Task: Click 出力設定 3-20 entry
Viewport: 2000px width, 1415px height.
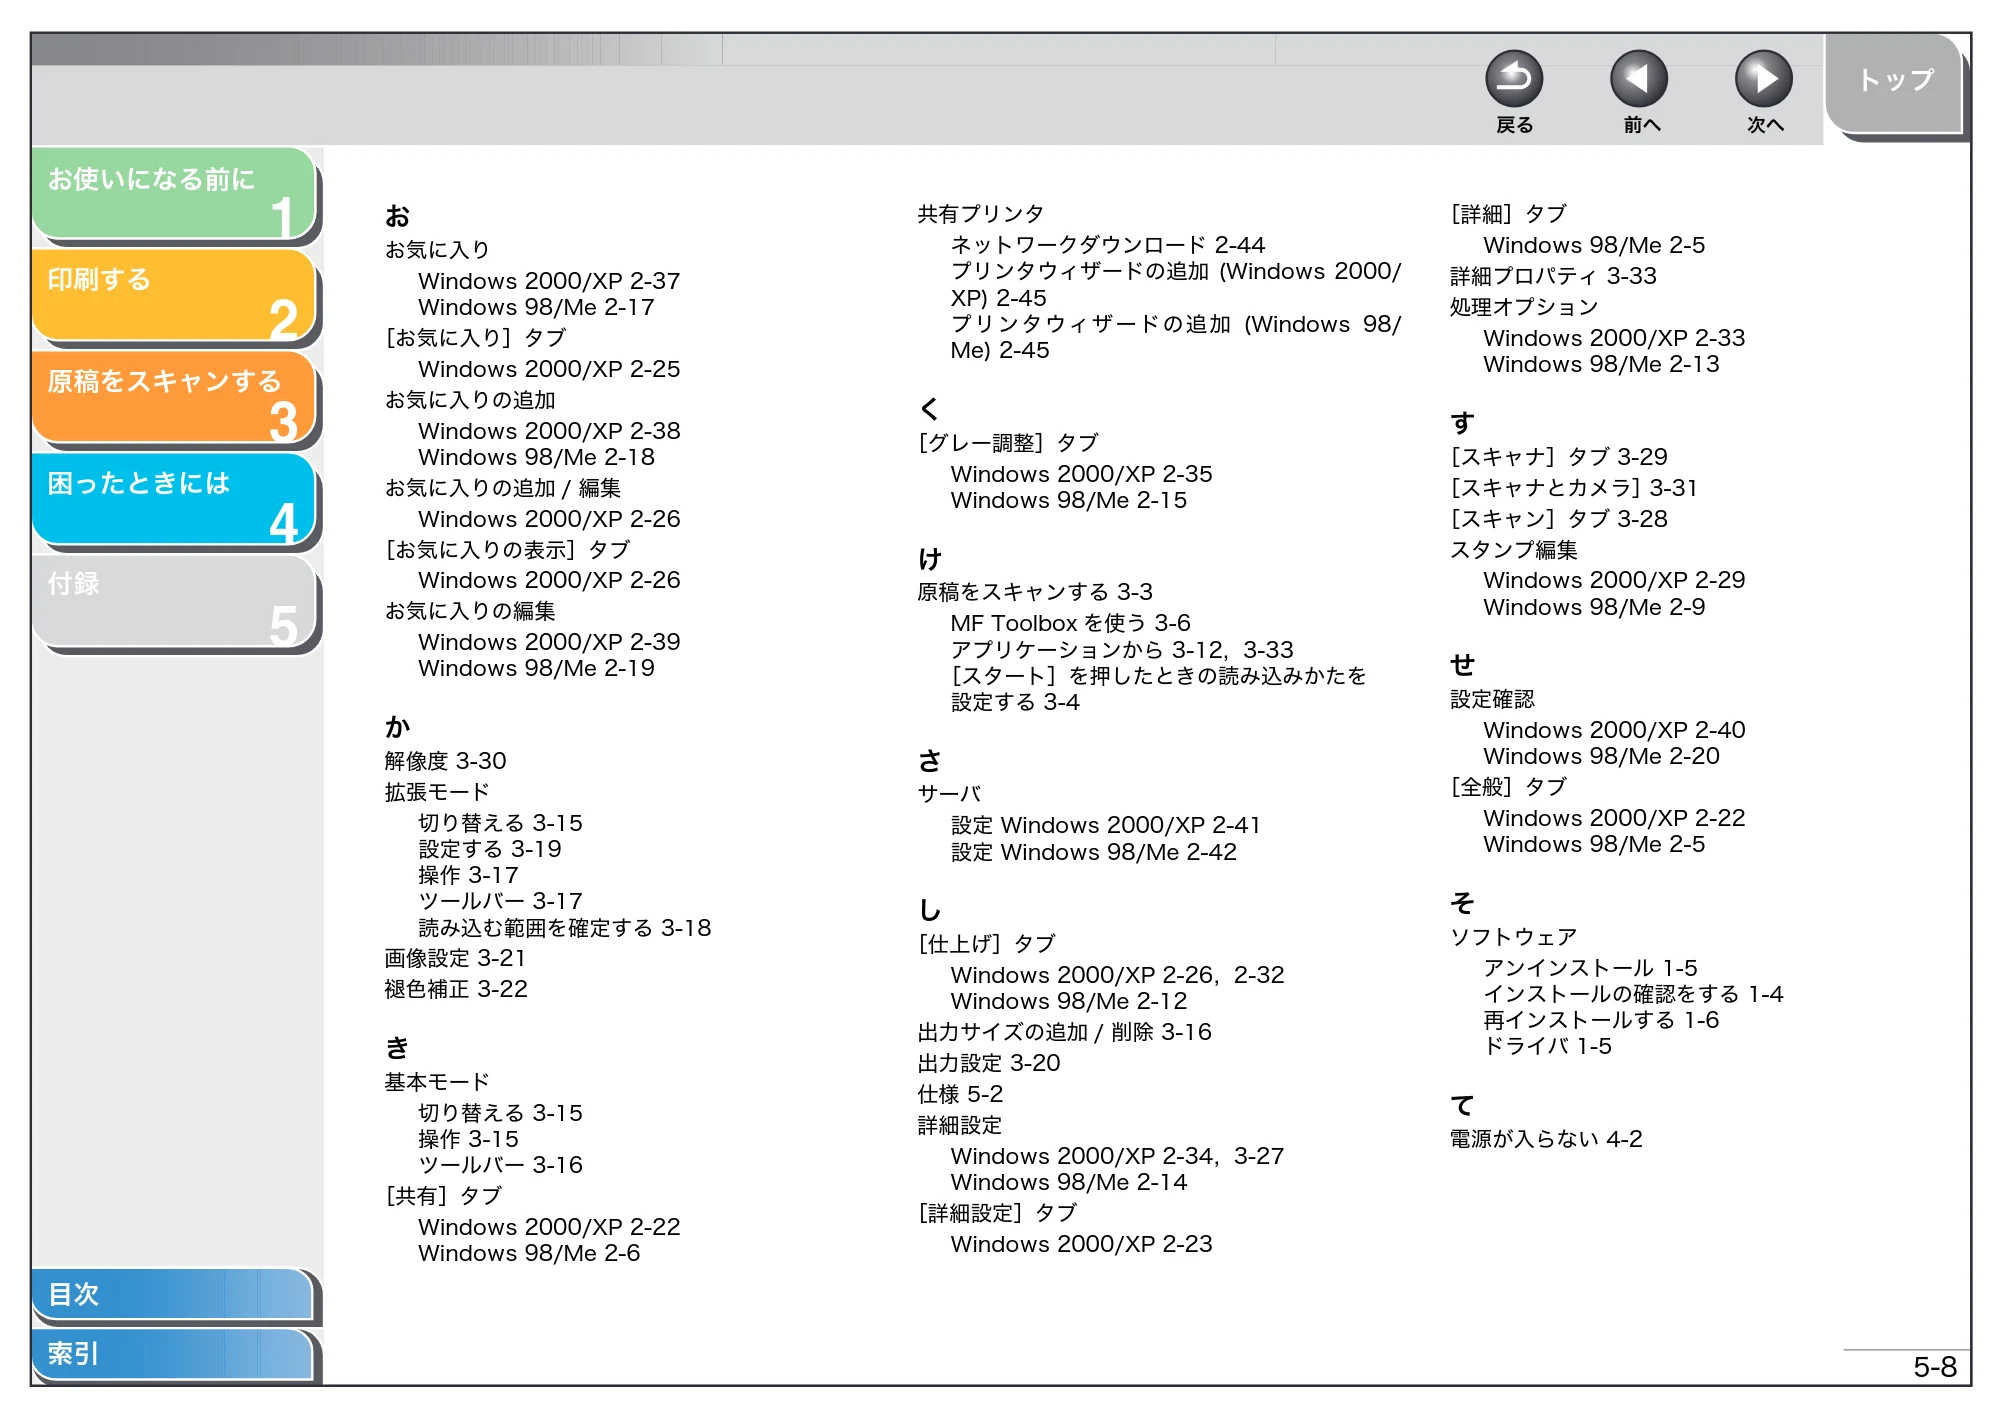Action: (x=989, y=1063)
